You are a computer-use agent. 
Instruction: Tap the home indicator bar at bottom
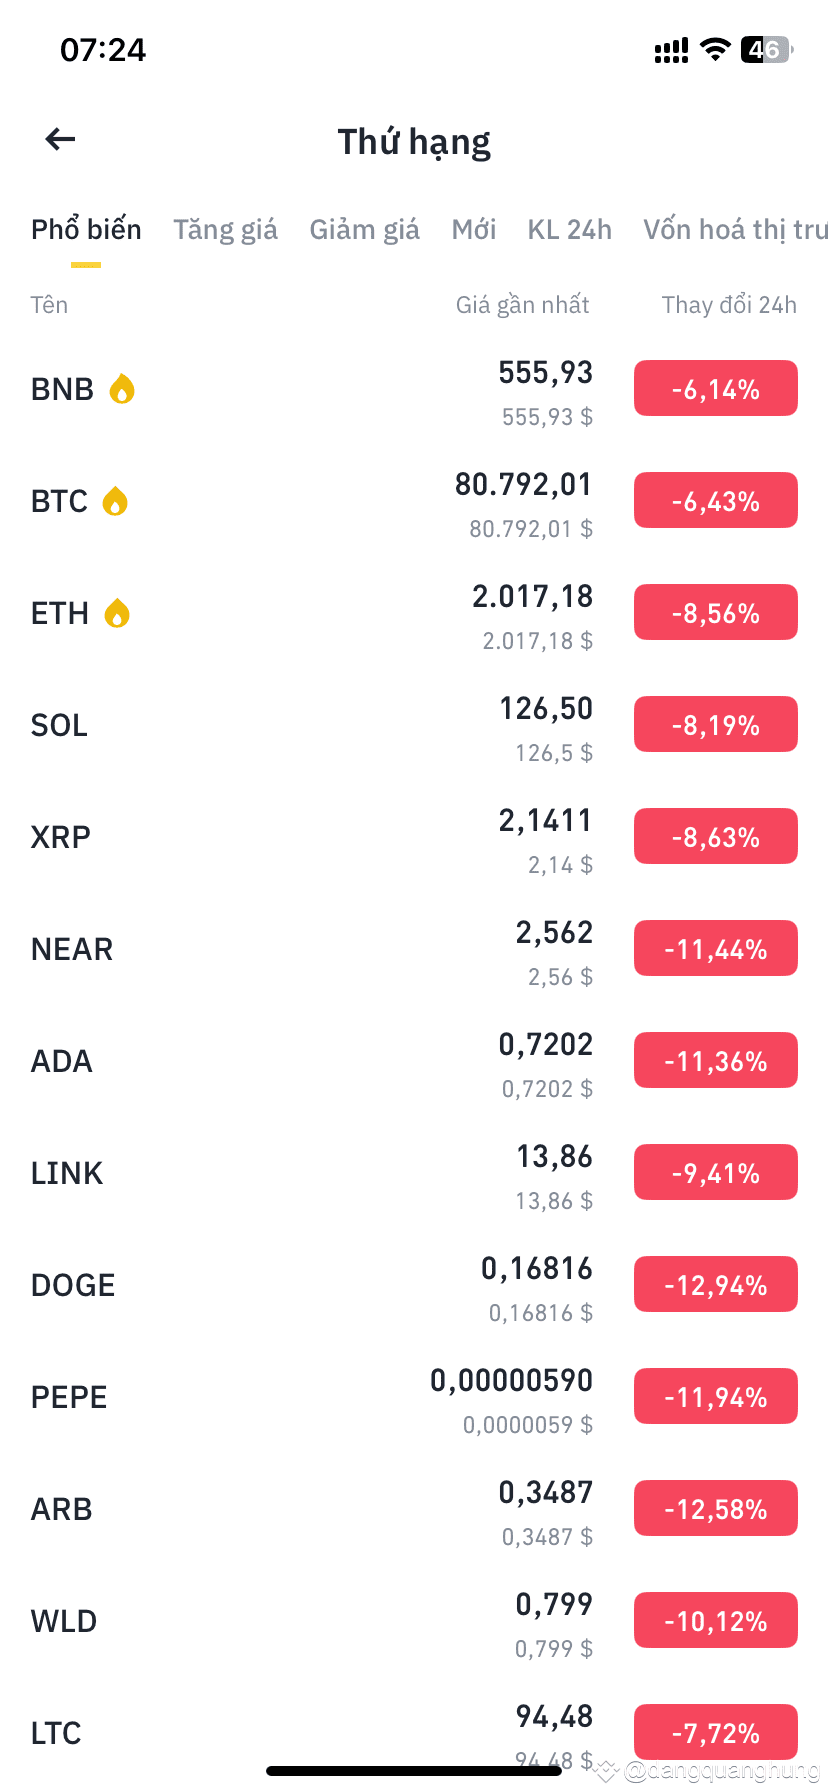pyautogui.click(x=414, y=1771)
